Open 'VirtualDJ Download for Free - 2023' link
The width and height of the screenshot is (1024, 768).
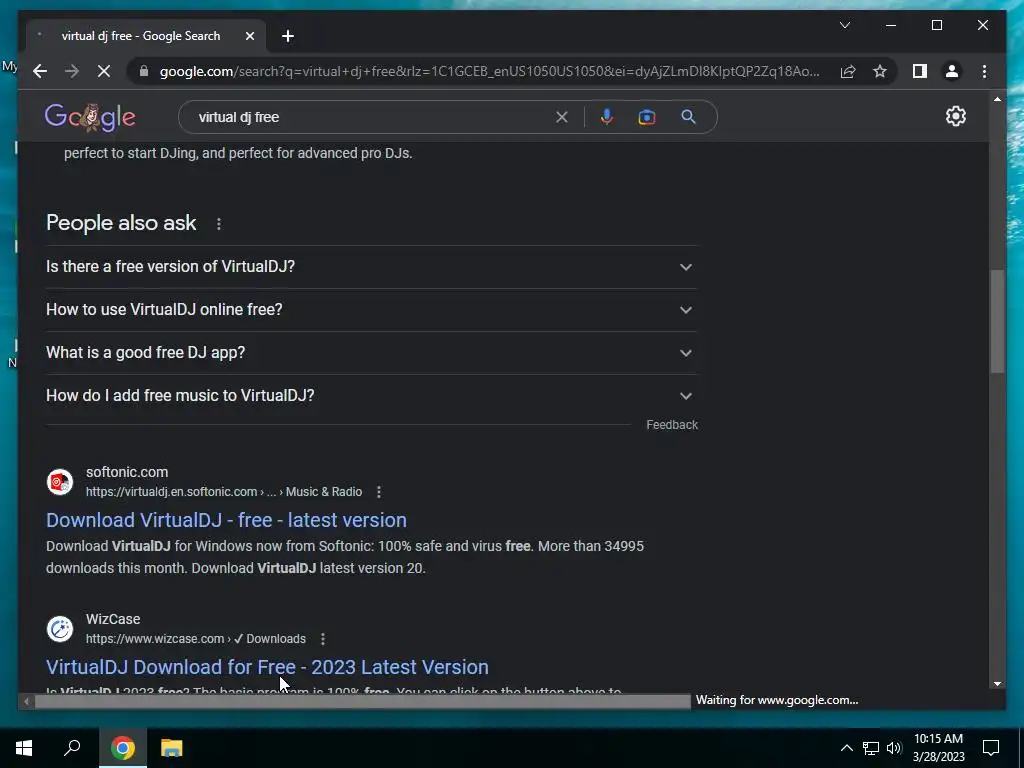click(267, 667)
